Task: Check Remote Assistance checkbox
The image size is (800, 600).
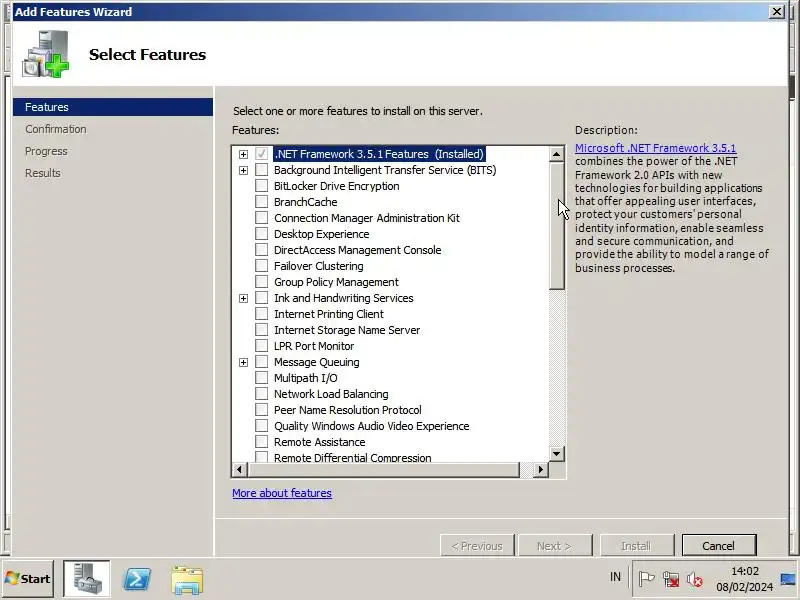Action: [x=261, y=441]
